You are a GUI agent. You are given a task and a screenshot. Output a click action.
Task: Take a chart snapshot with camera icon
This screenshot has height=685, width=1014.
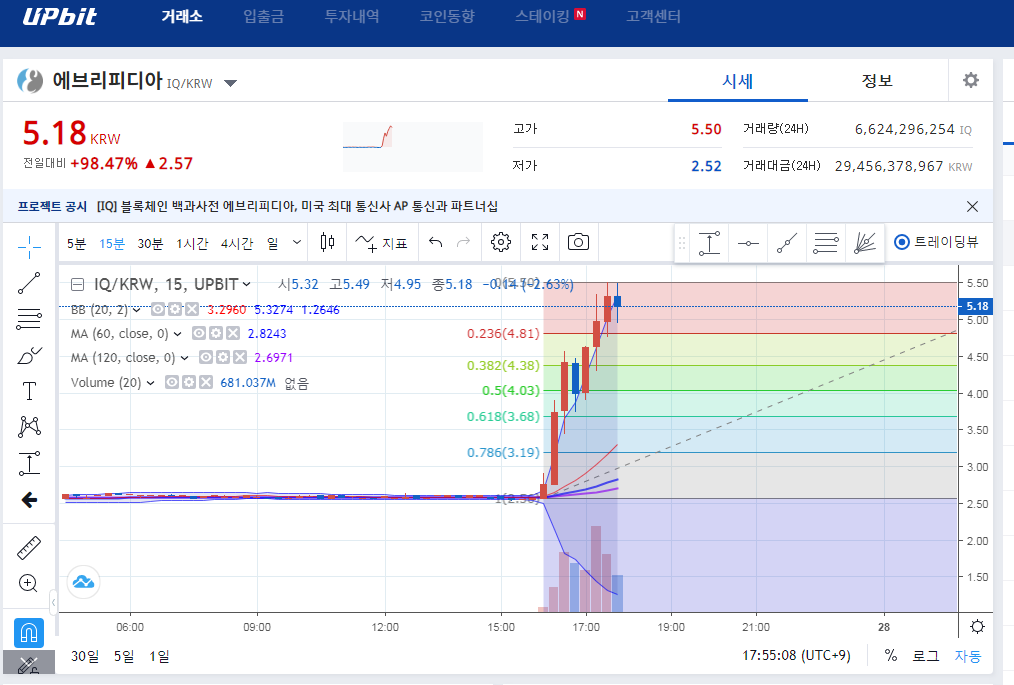point(578,243)
